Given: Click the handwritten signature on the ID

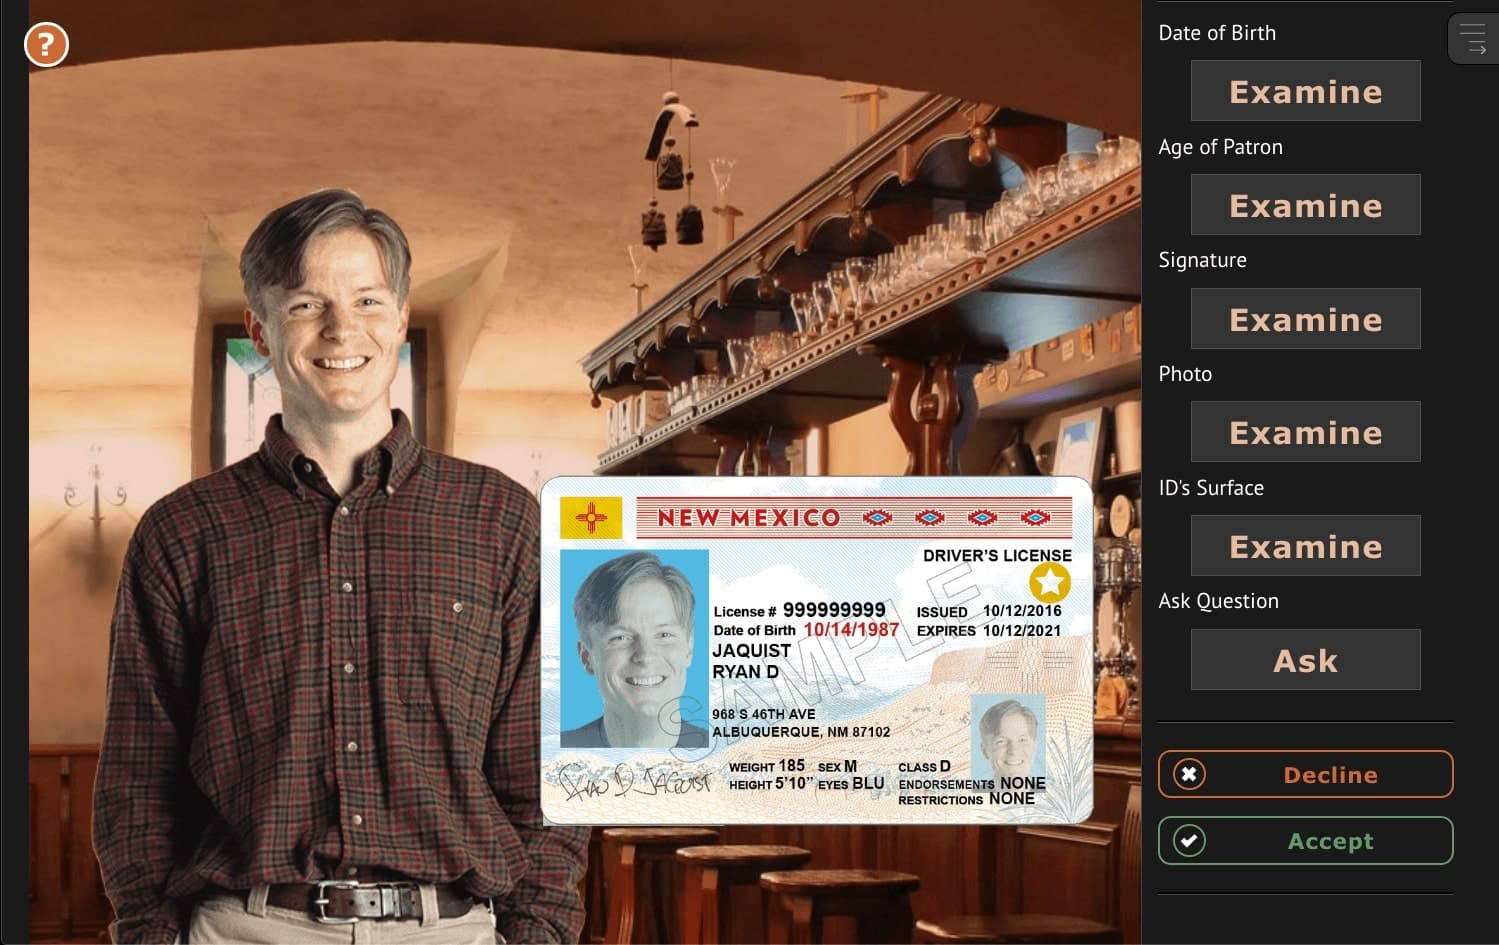Looking at the screenshot, I should click(635, 781).
